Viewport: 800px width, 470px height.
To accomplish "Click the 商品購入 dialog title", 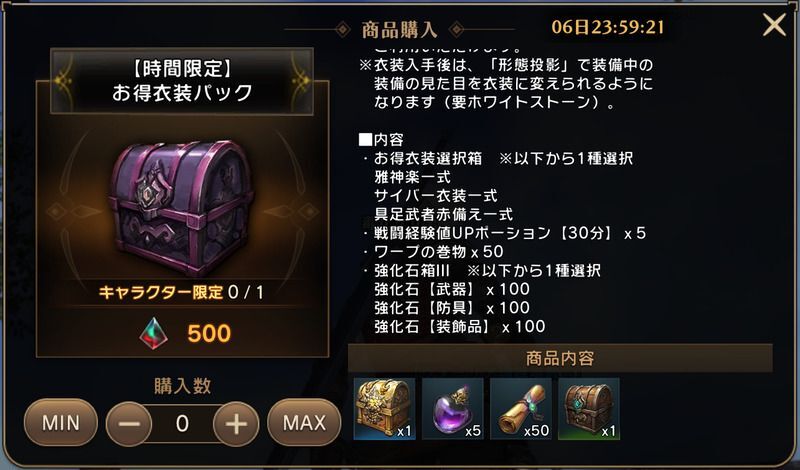I will click(399, 30).
